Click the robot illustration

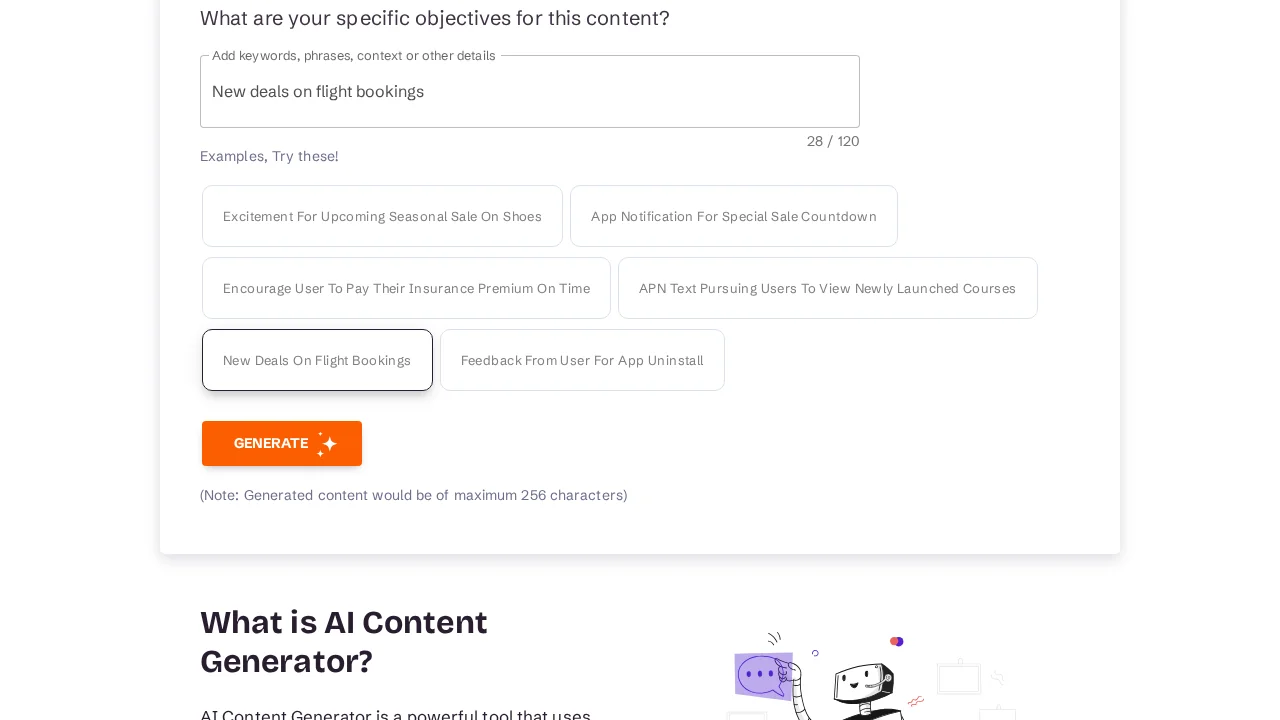(860, 680)
